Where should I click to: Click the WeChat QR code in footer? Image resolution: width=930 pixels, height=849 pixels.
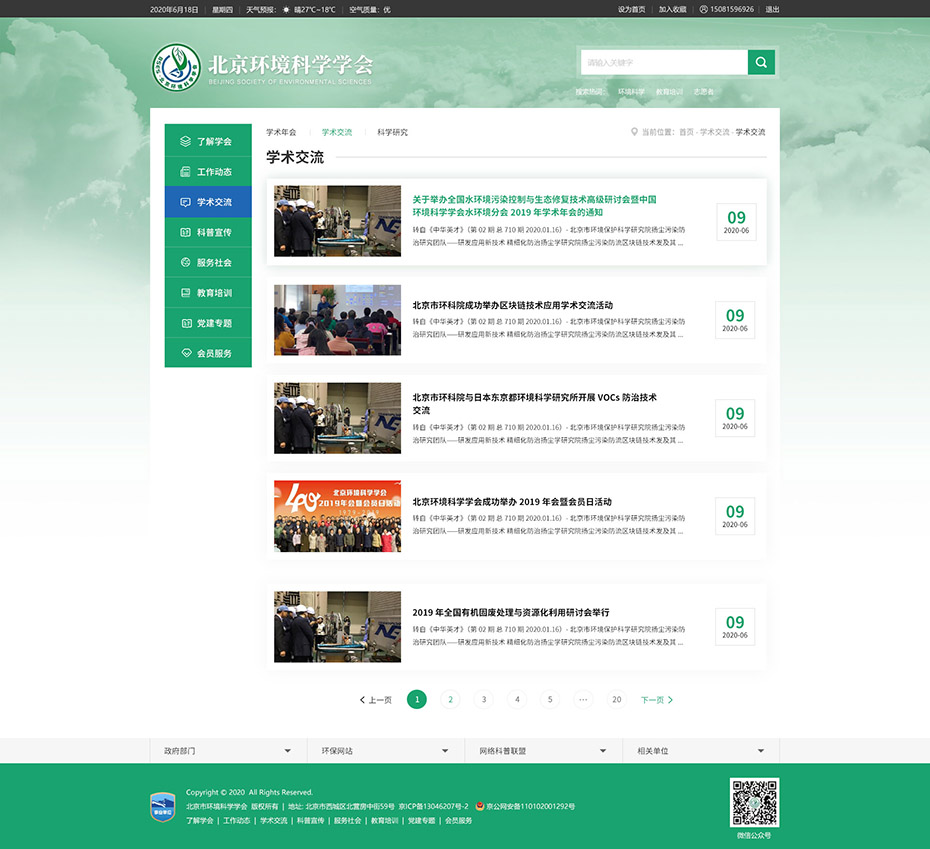tap(754, 802)
